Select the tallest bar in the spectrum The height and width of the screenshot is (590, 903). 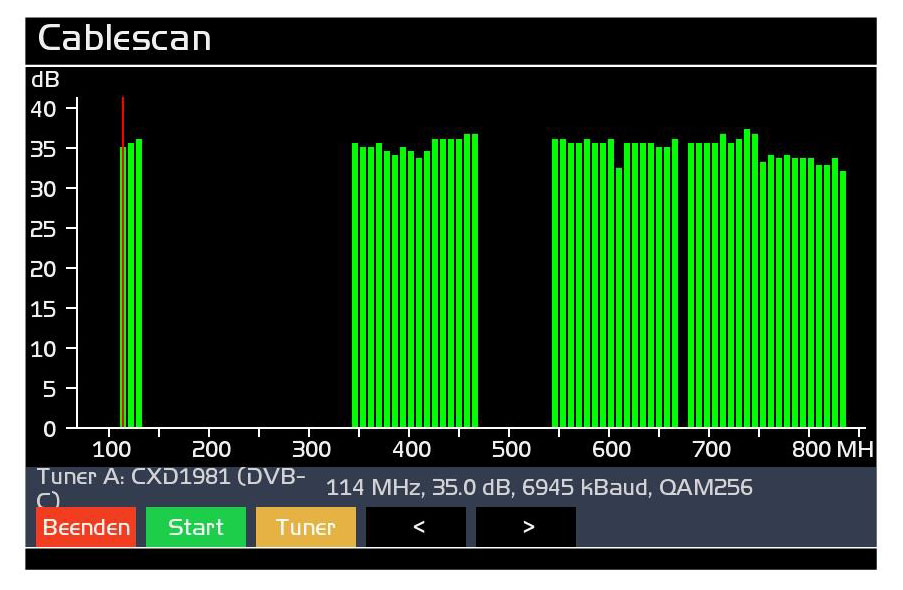point(747,280)
